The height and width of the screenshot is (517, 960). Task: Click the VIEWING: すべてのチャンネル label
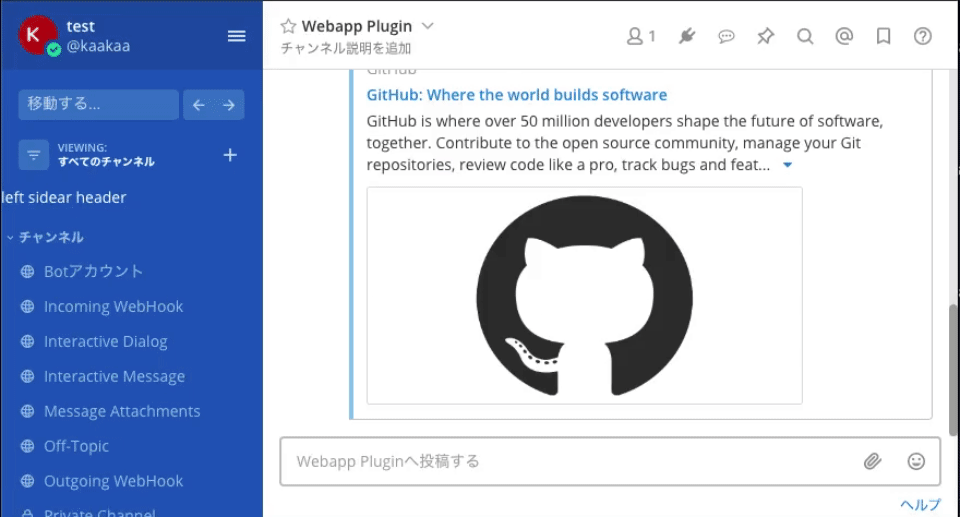[x=106, y=155]
